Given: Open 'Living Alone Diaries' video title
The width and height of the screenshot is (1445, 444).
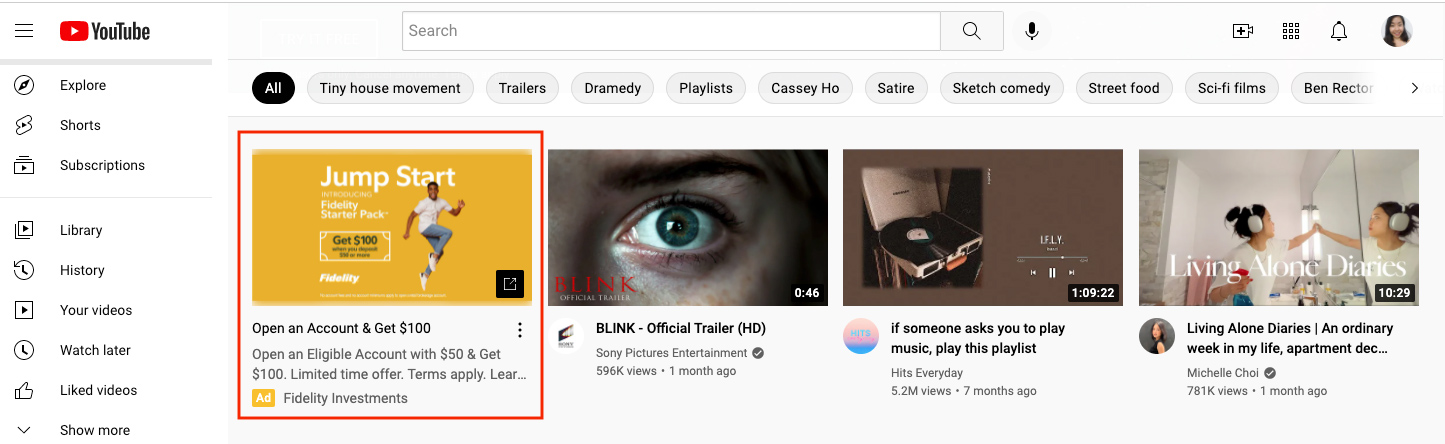Looking at the screenshot, I should 1290,338.
